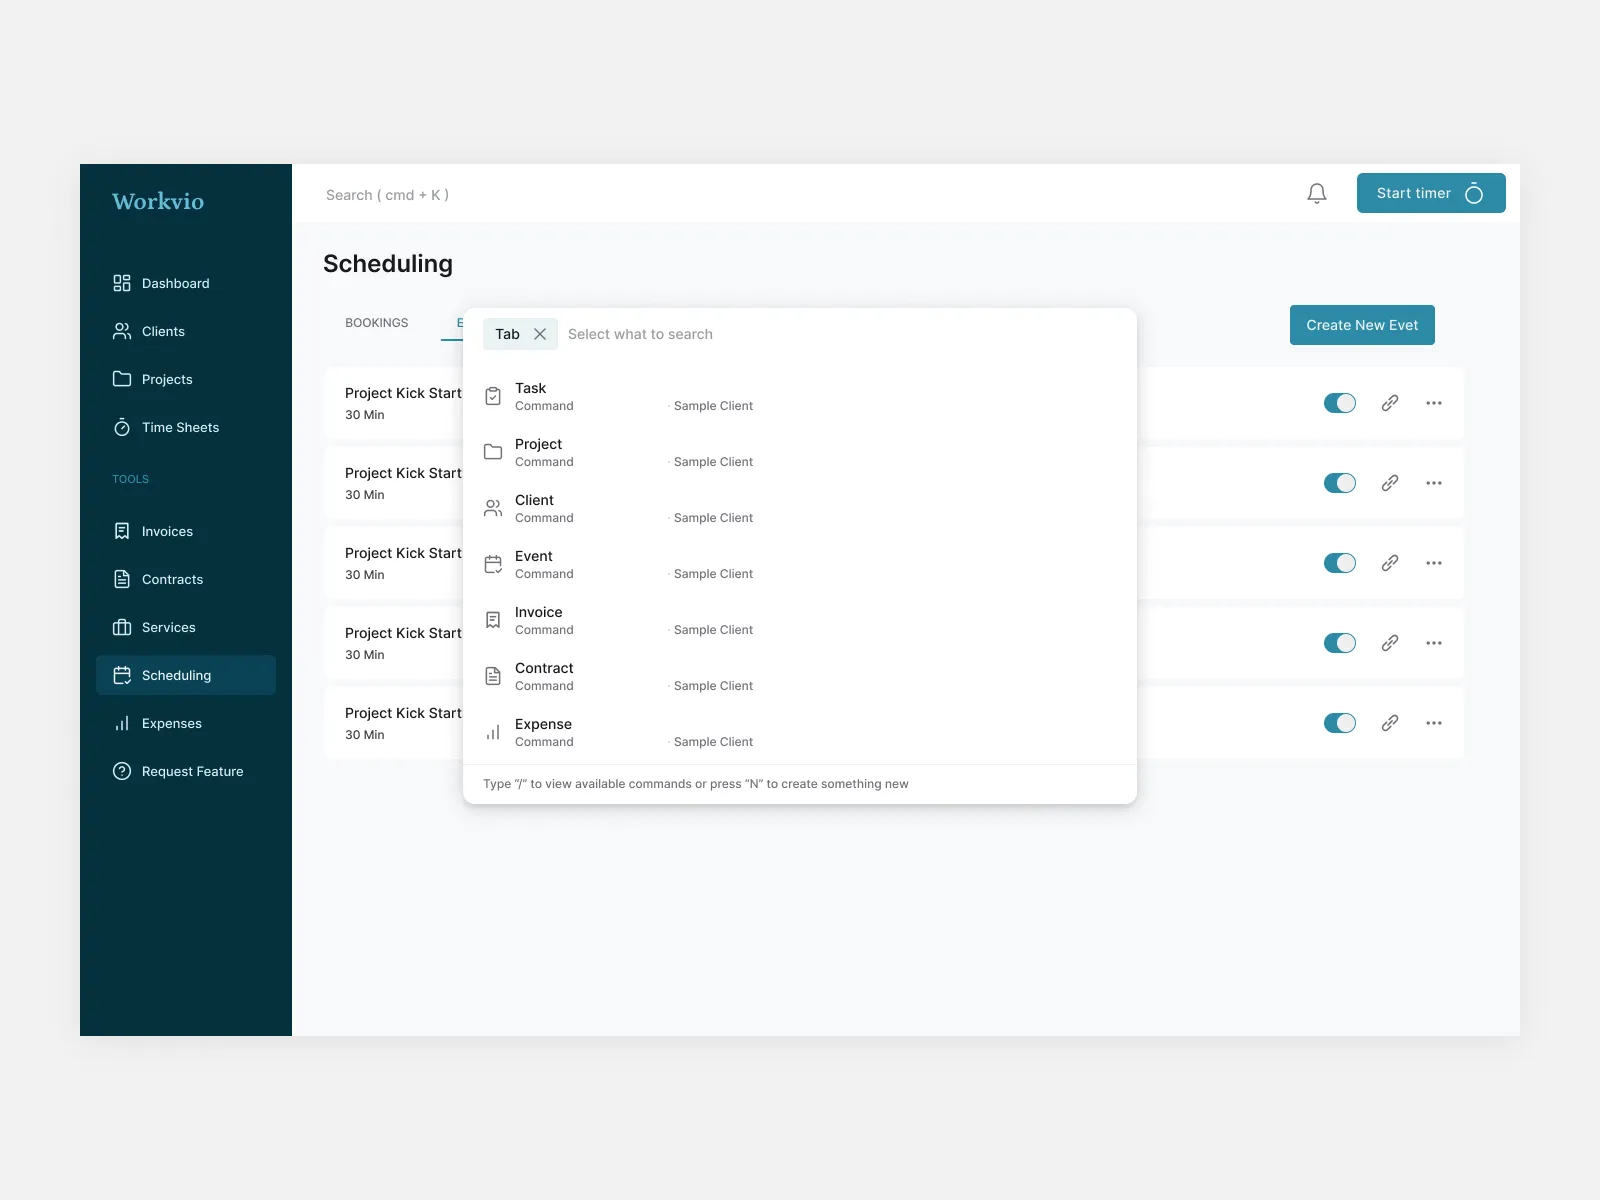Switch to the BOOKINGS tab
Image resolution: width=1600 pixels, height=1200 pixels.
pos(377,323)
